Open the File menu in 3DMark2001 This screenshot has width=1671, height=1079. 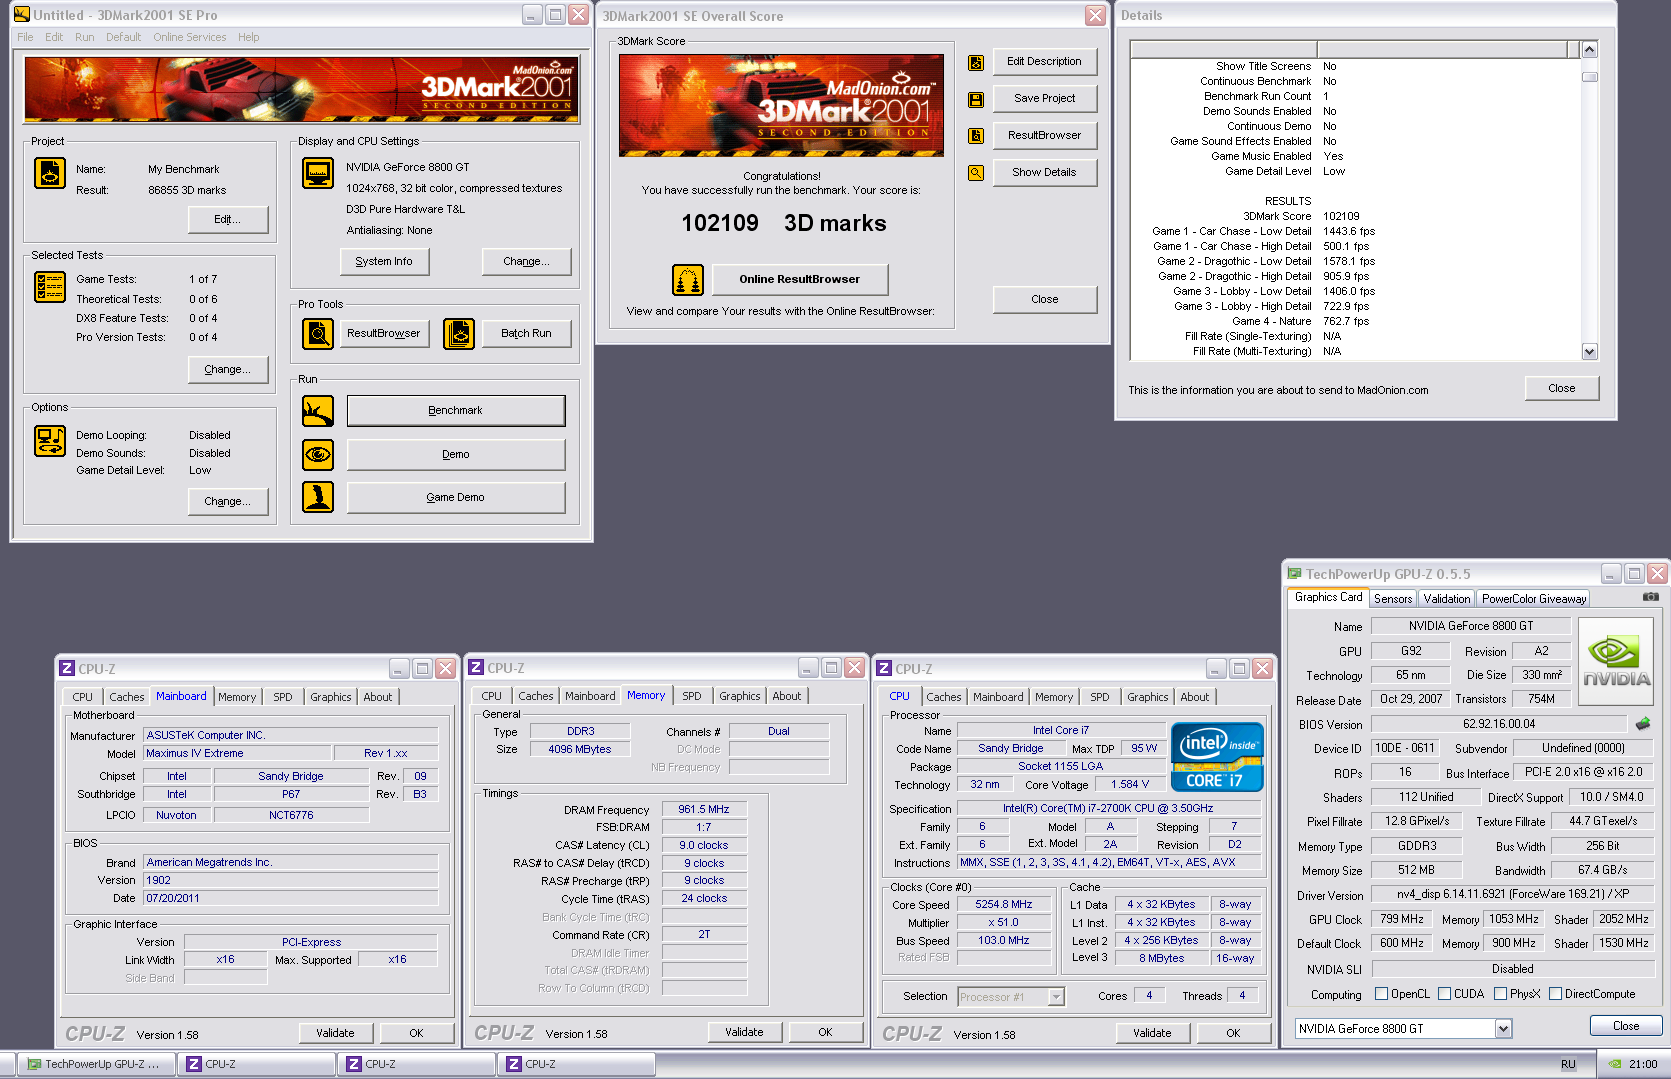(x=25, y=37)
